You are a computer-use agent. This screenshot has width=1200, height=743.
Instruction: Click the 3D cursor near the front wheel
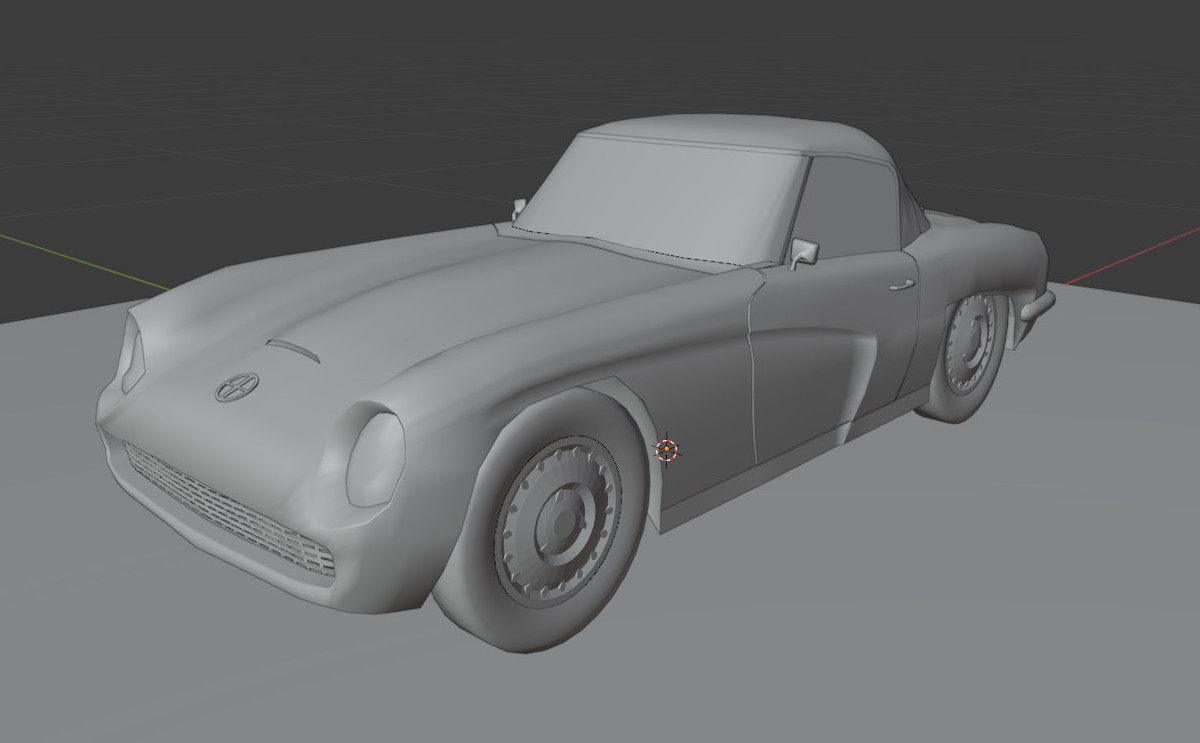pyautogui.click(x=667, y=450)
